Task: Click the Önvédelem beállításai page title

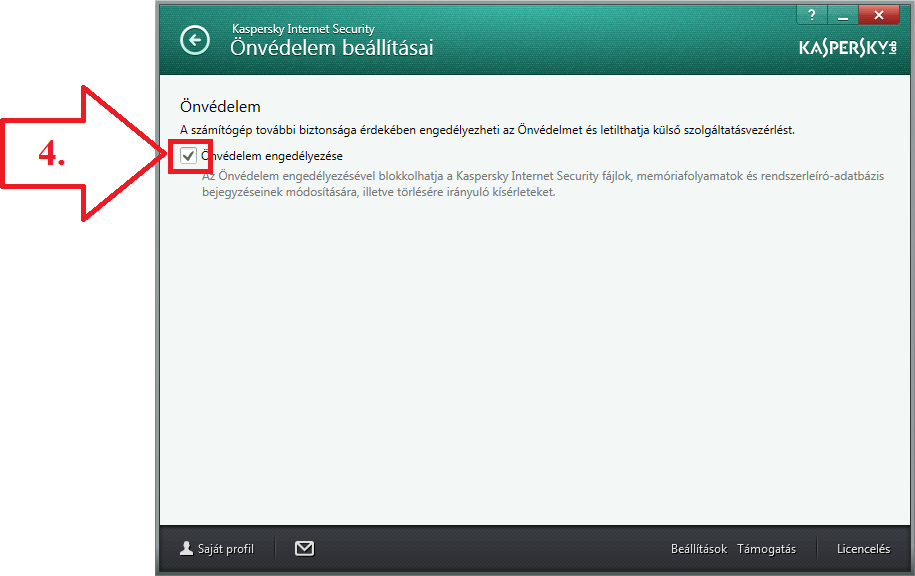Action: pyautogui.click(x=332, y=47)
